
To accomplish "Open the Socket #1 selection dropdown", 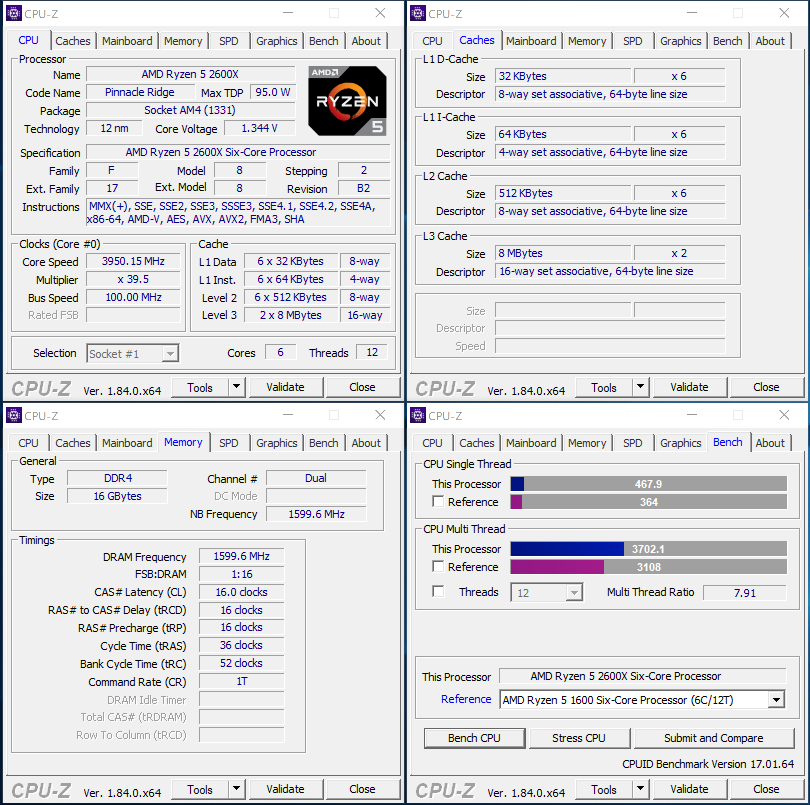I will (x=133, y=354).
